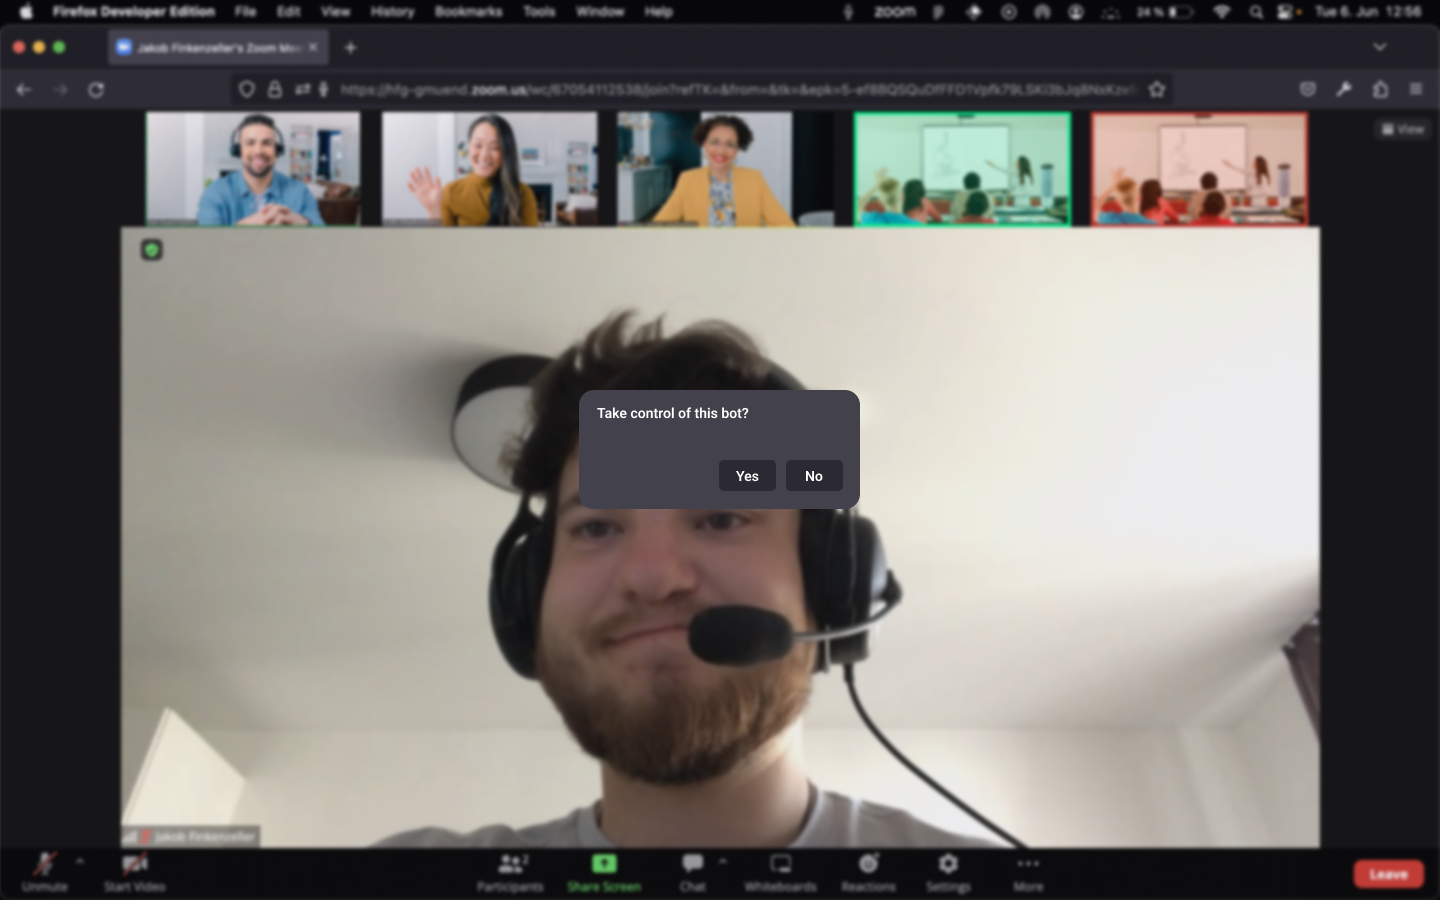This screenshot has height=900, width=1440.
Task: Open the List all tabs chevron
Action: 1380,47
